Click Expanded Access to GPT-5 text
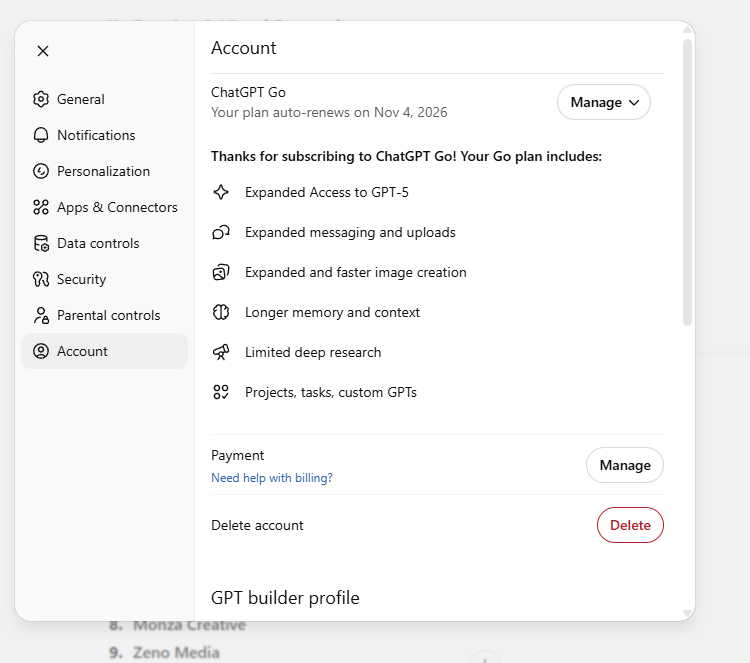This screenshot has width=750, height=663. [x=327, y=192]
